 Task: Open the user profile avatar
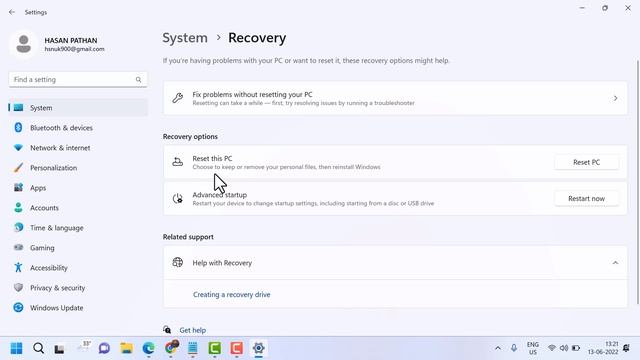[x=23, y=44]
